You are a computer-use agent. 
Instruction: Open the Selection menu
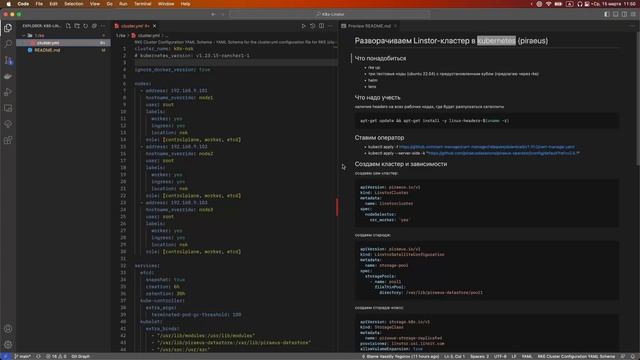pyautogui.click(x=74, y=4)
